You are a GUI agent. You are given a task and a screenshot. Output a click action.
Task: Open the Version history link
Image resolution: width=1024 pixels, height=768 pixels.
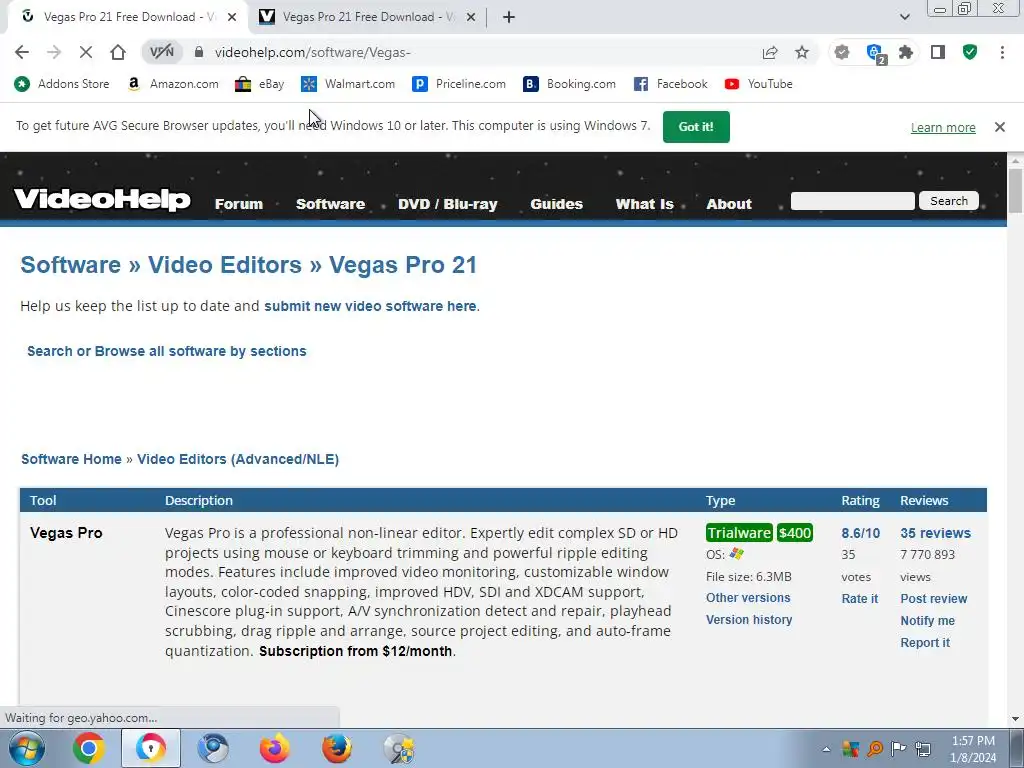click(749, 620)
